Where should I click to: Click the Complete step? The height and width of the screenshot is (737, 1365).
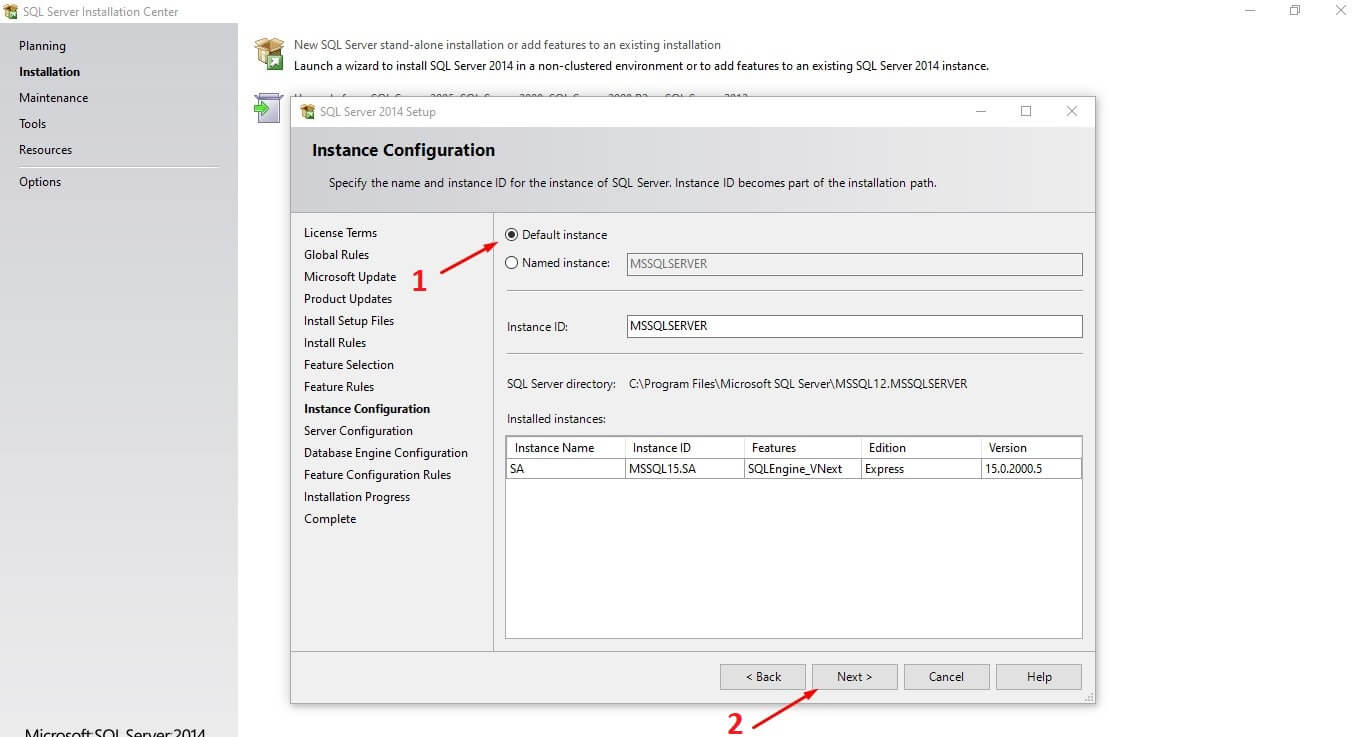(330, 519)
